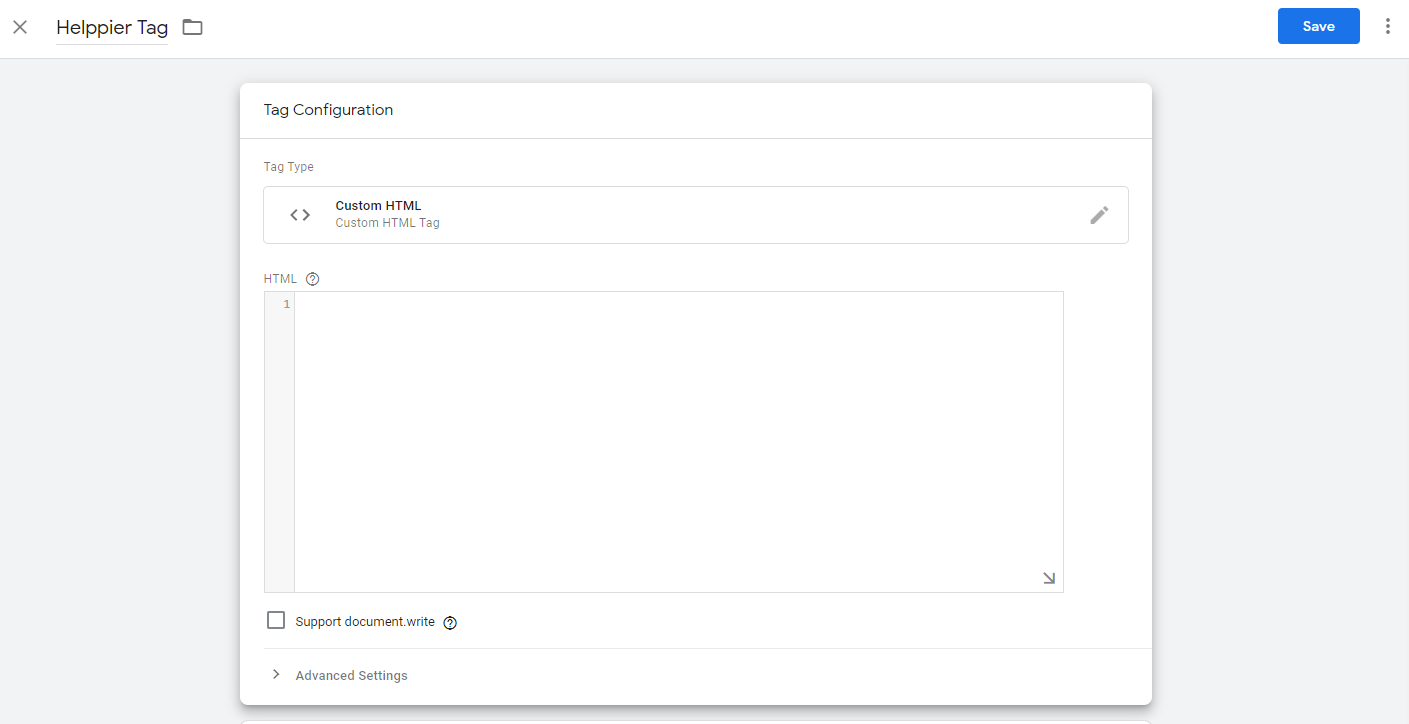Viewport: 1409px width, 724px height.
Task: Open the help icon next to HTML label
Action: [x=312, y=279]
